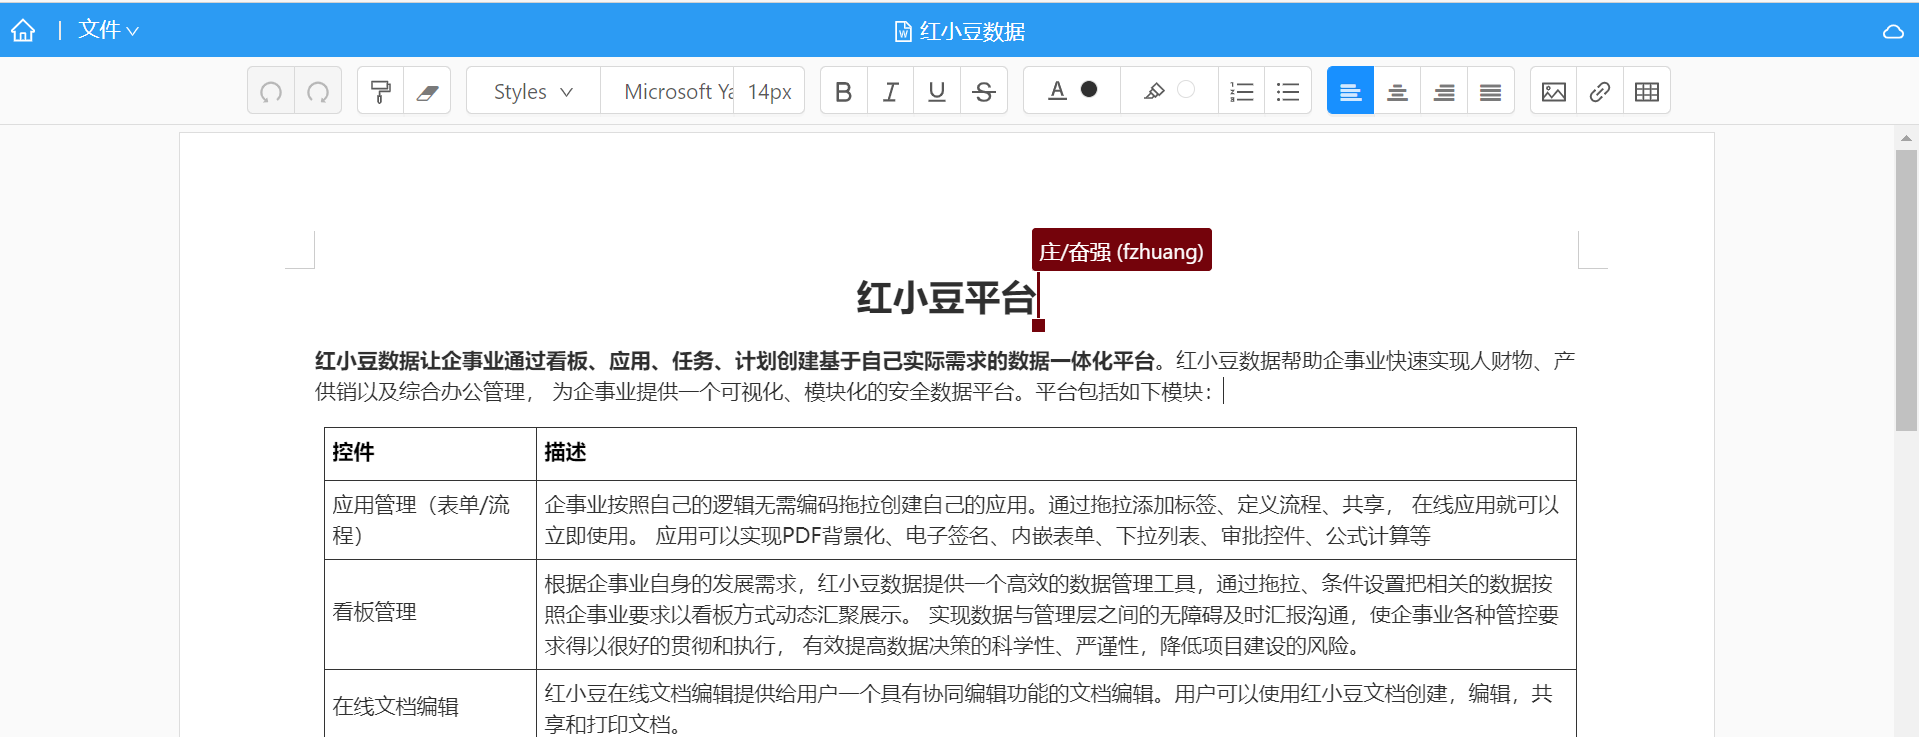Viewport: 1919px width, 737px height.
Task: Insert an image
Action: 1554,92
